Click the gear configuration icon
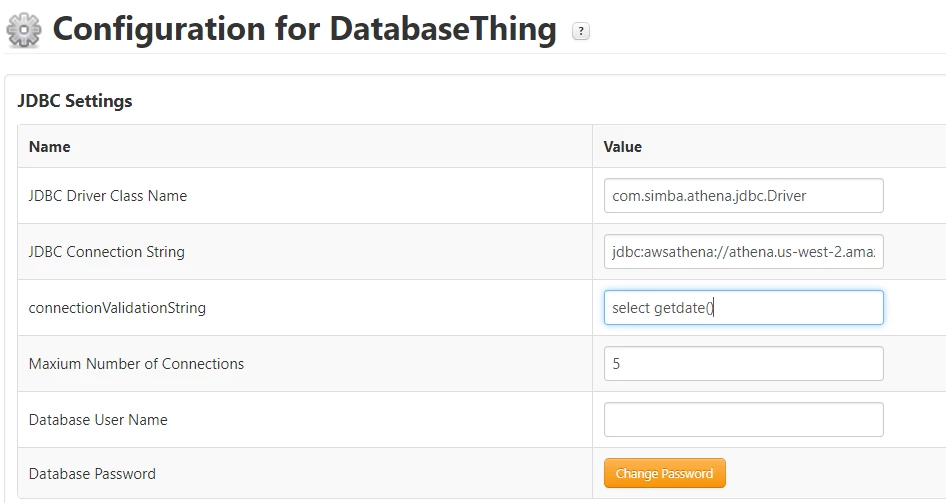The image size is (946, 503). [24, 30]
